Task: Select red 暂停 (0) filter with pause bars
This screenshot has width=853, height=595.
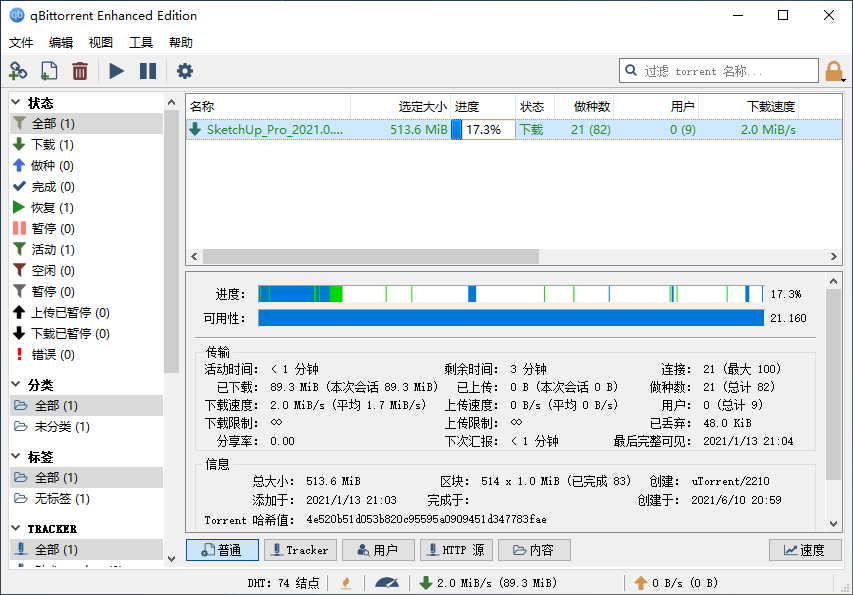Action: tap(86, 228)
